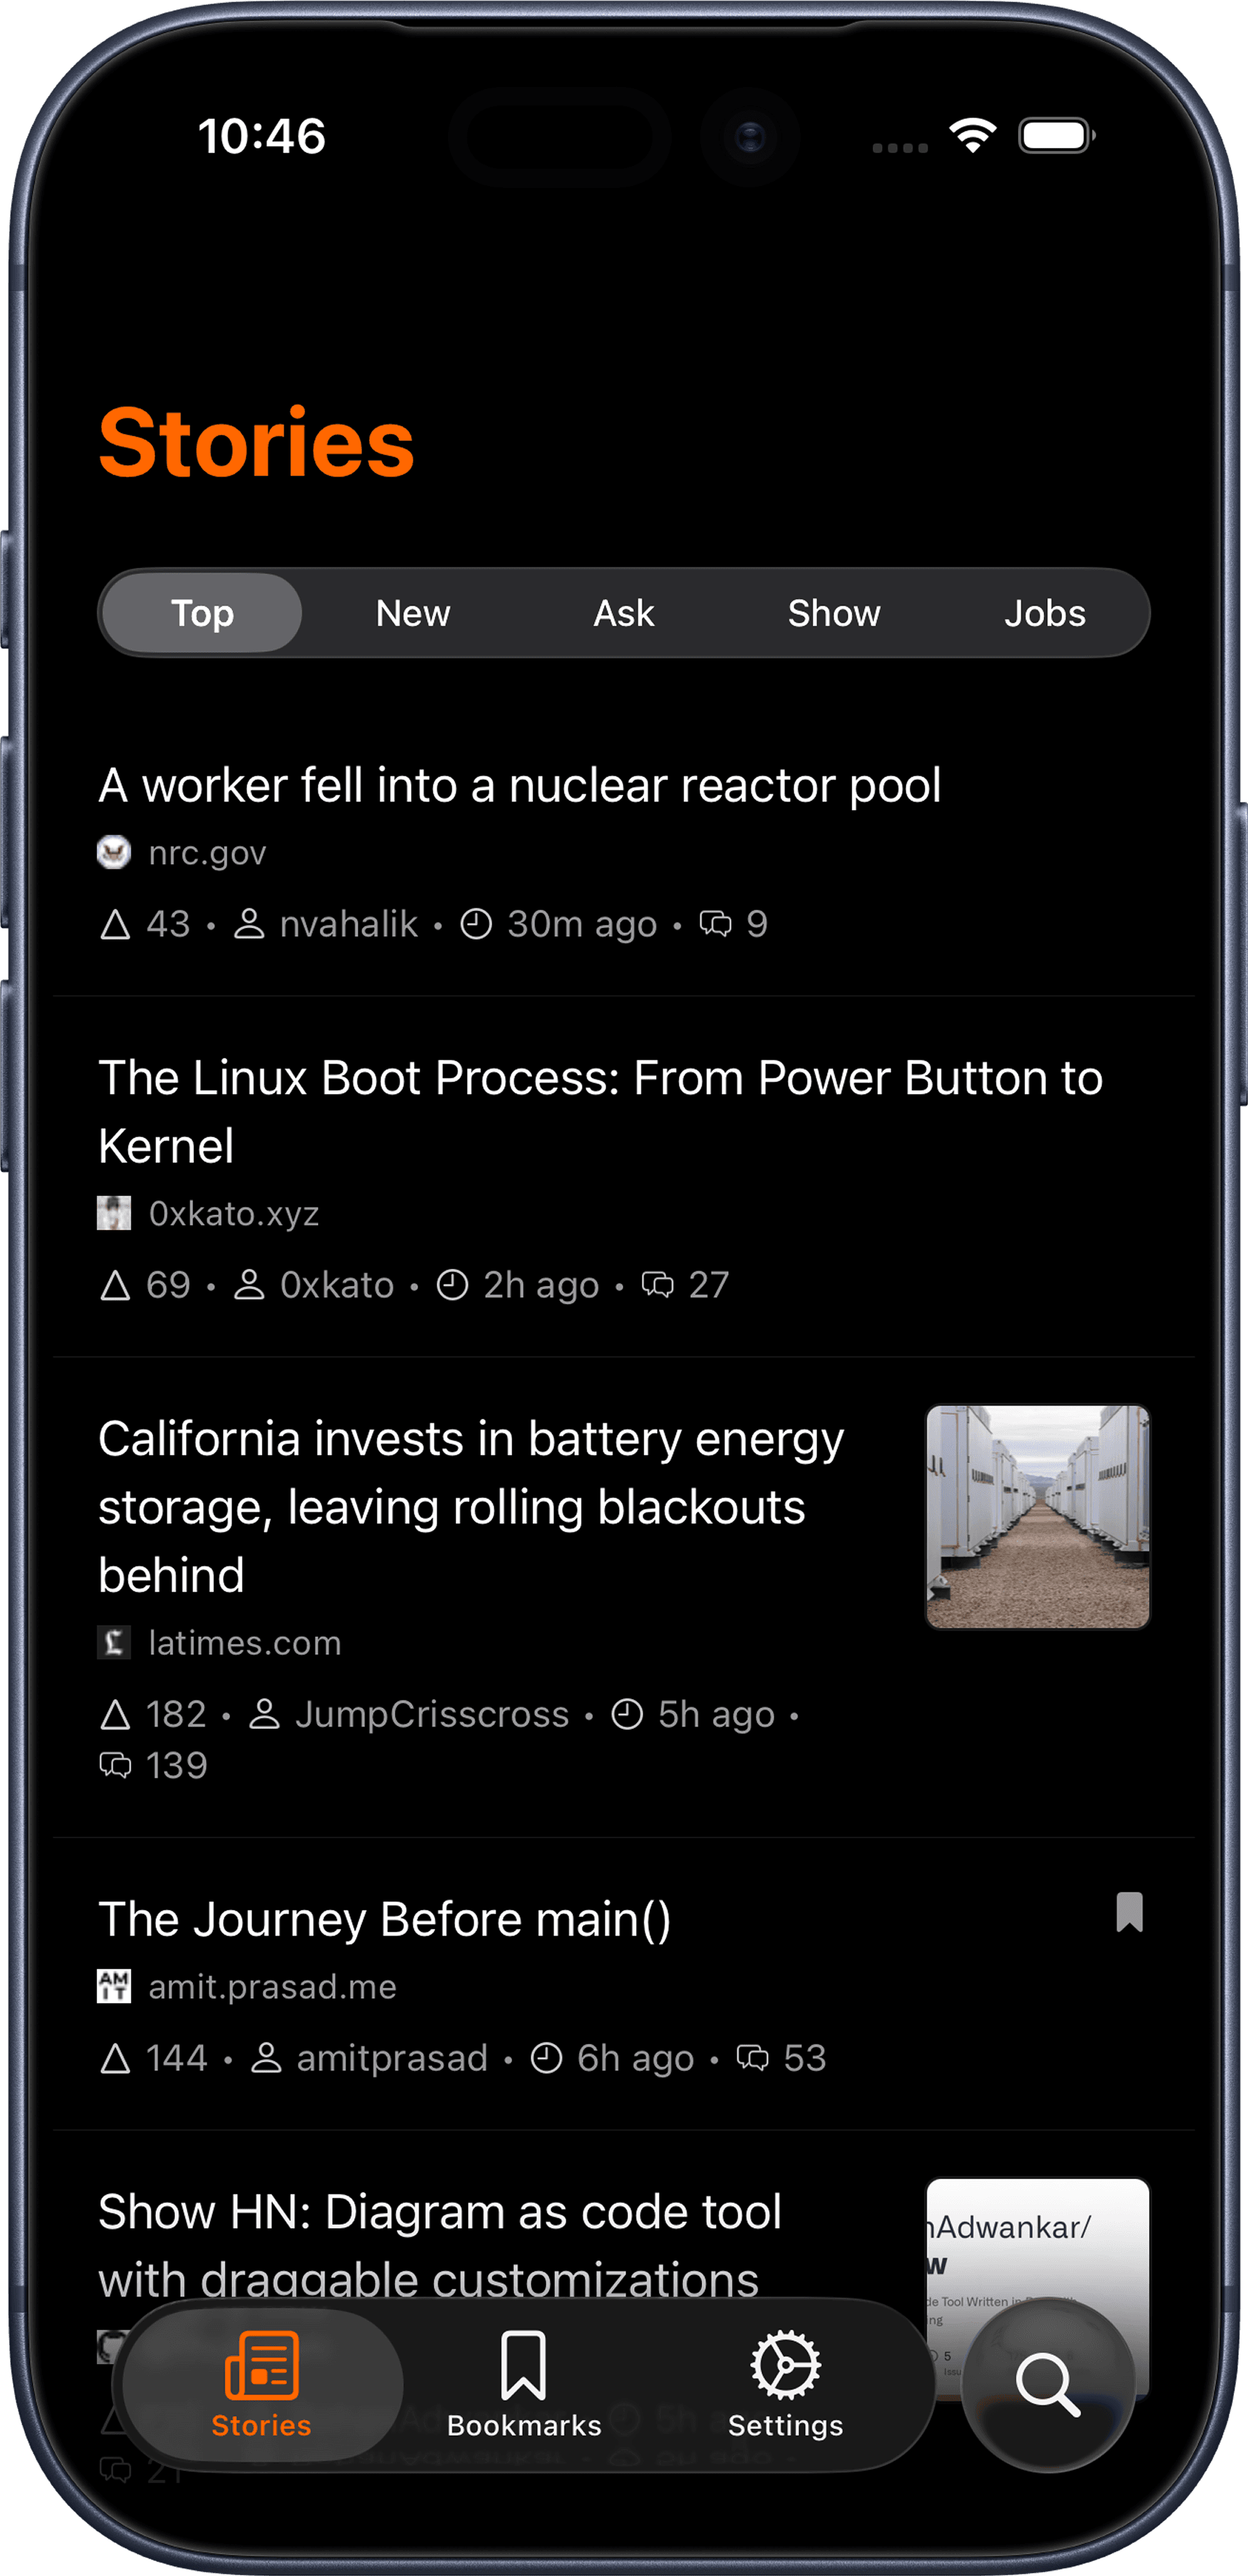The image size is (1248, 2576).
Task: Open the Settings gear tab
Action: [785, 2384]
